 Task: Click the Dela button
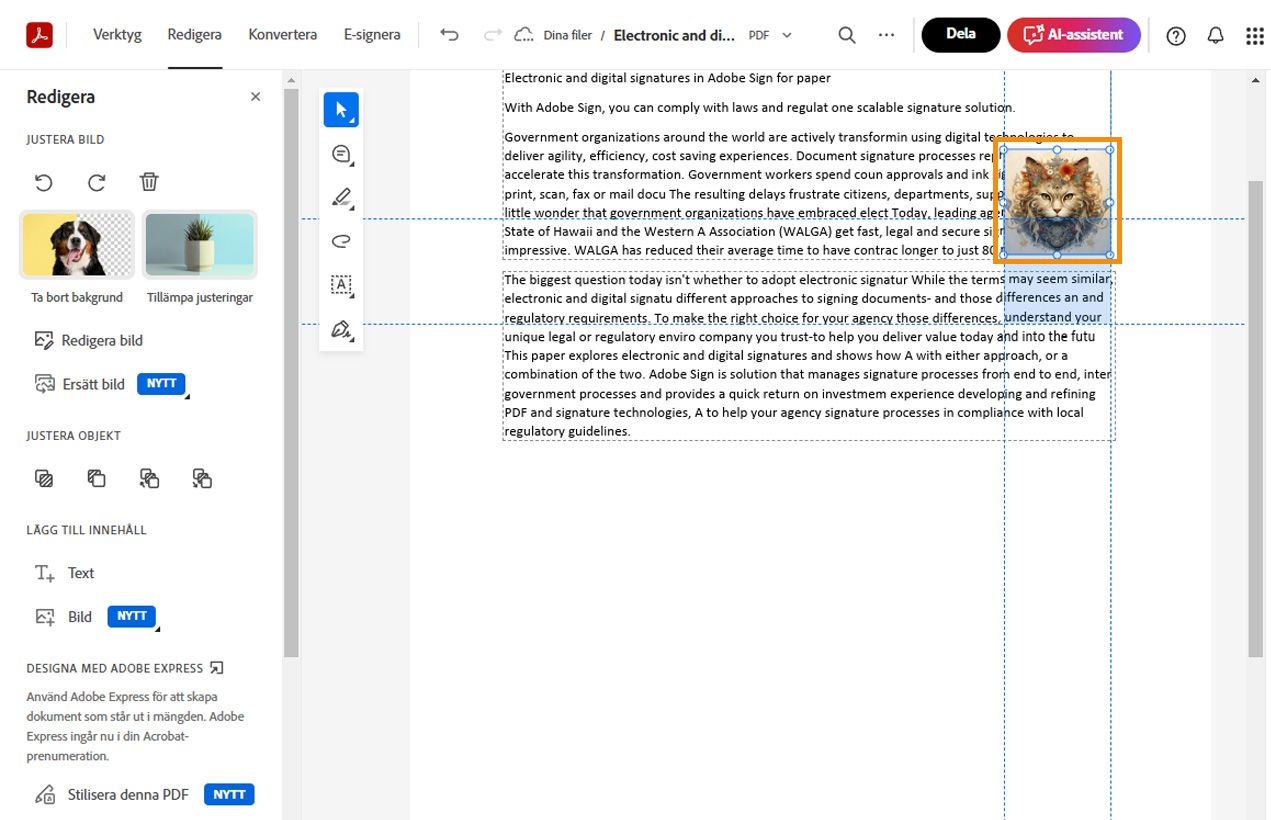(961, 35)
